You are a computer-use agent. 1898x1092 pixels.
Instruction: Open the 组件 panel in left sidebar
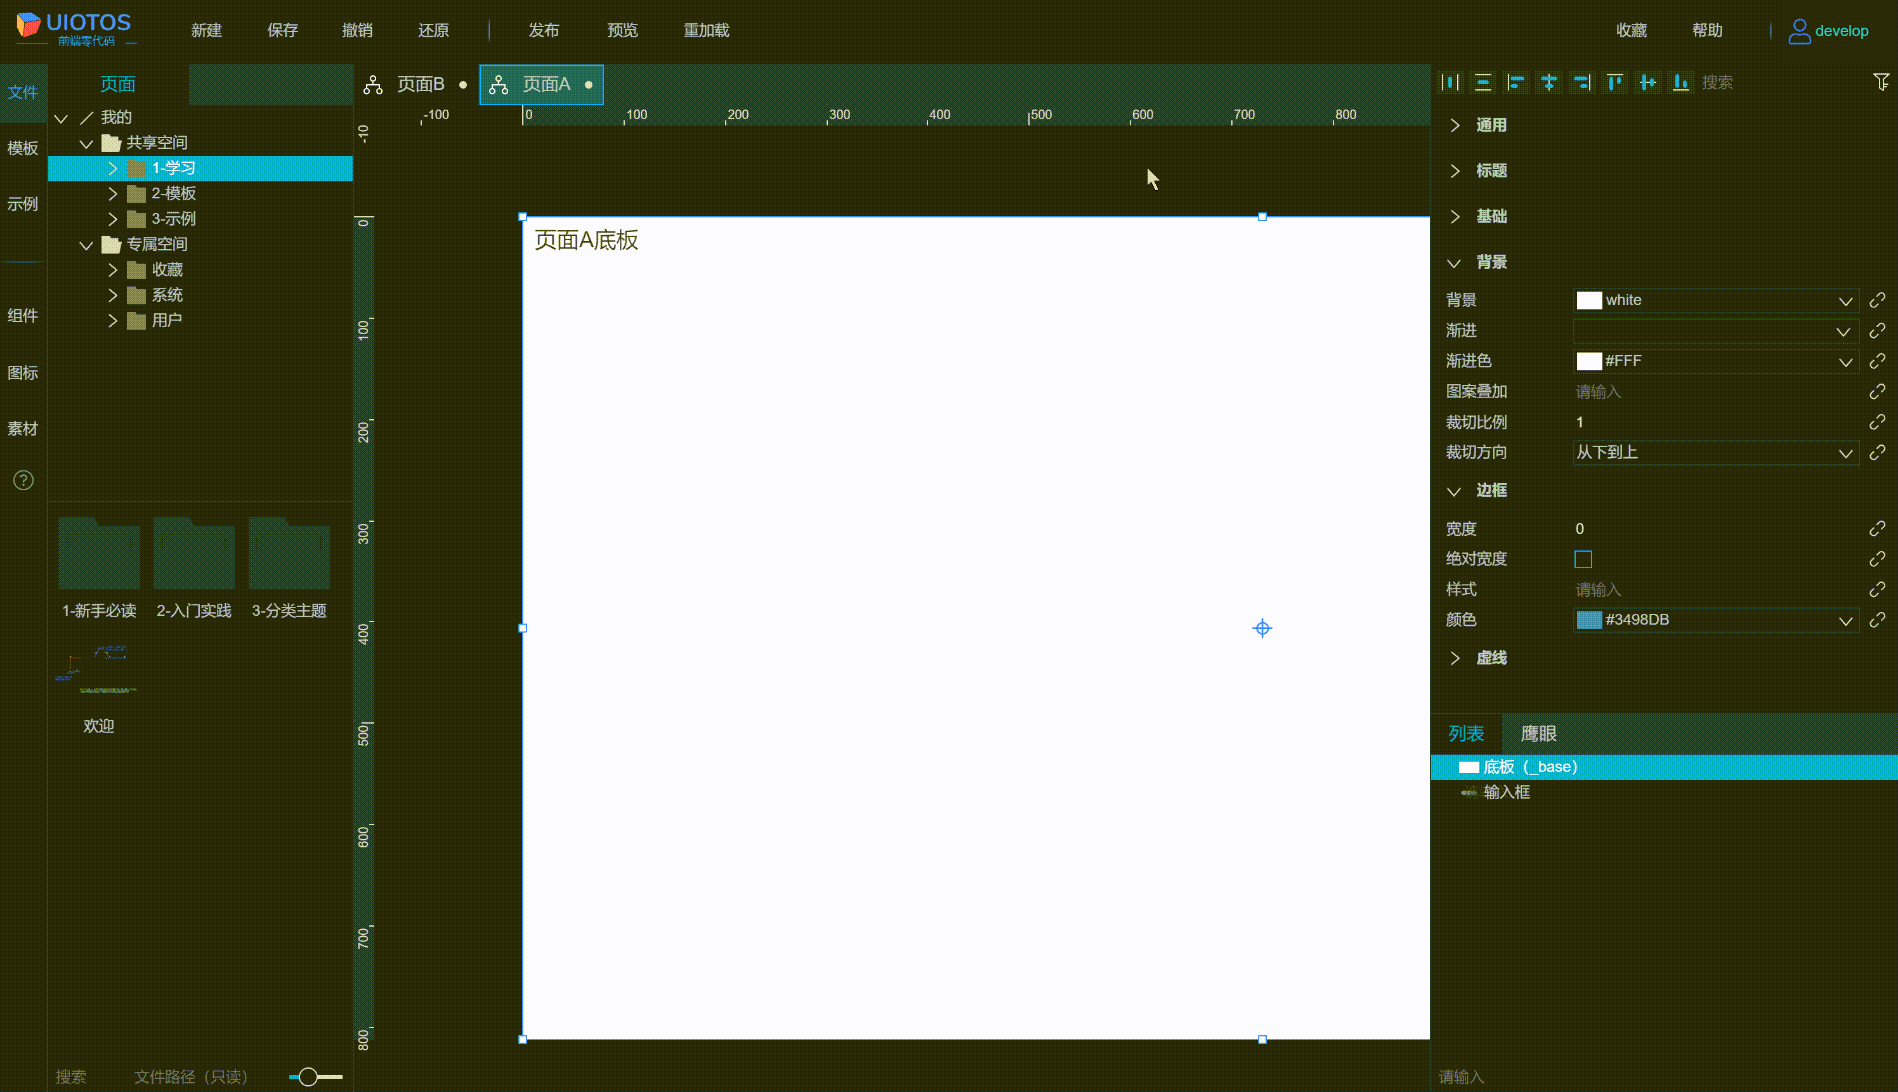coord(23,315)
